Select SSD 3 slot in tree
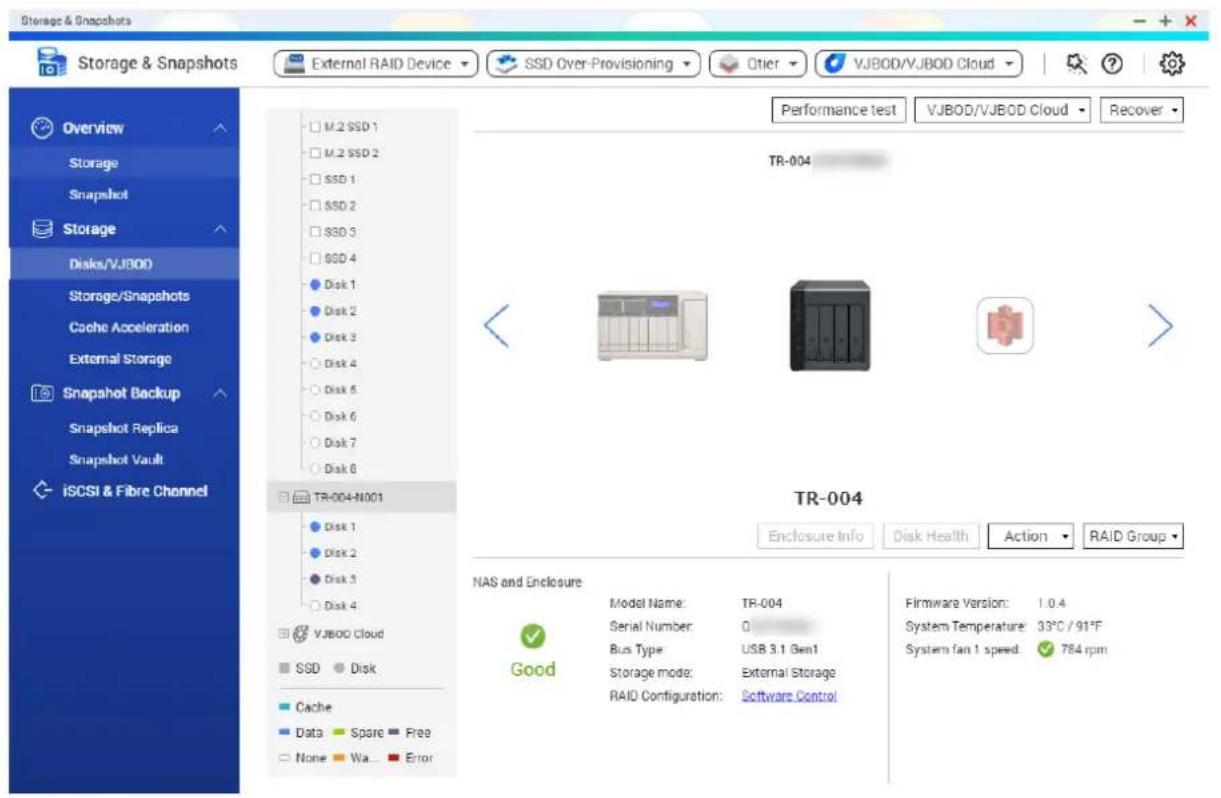Screen dimensions: 1221x798 point(333,231)
